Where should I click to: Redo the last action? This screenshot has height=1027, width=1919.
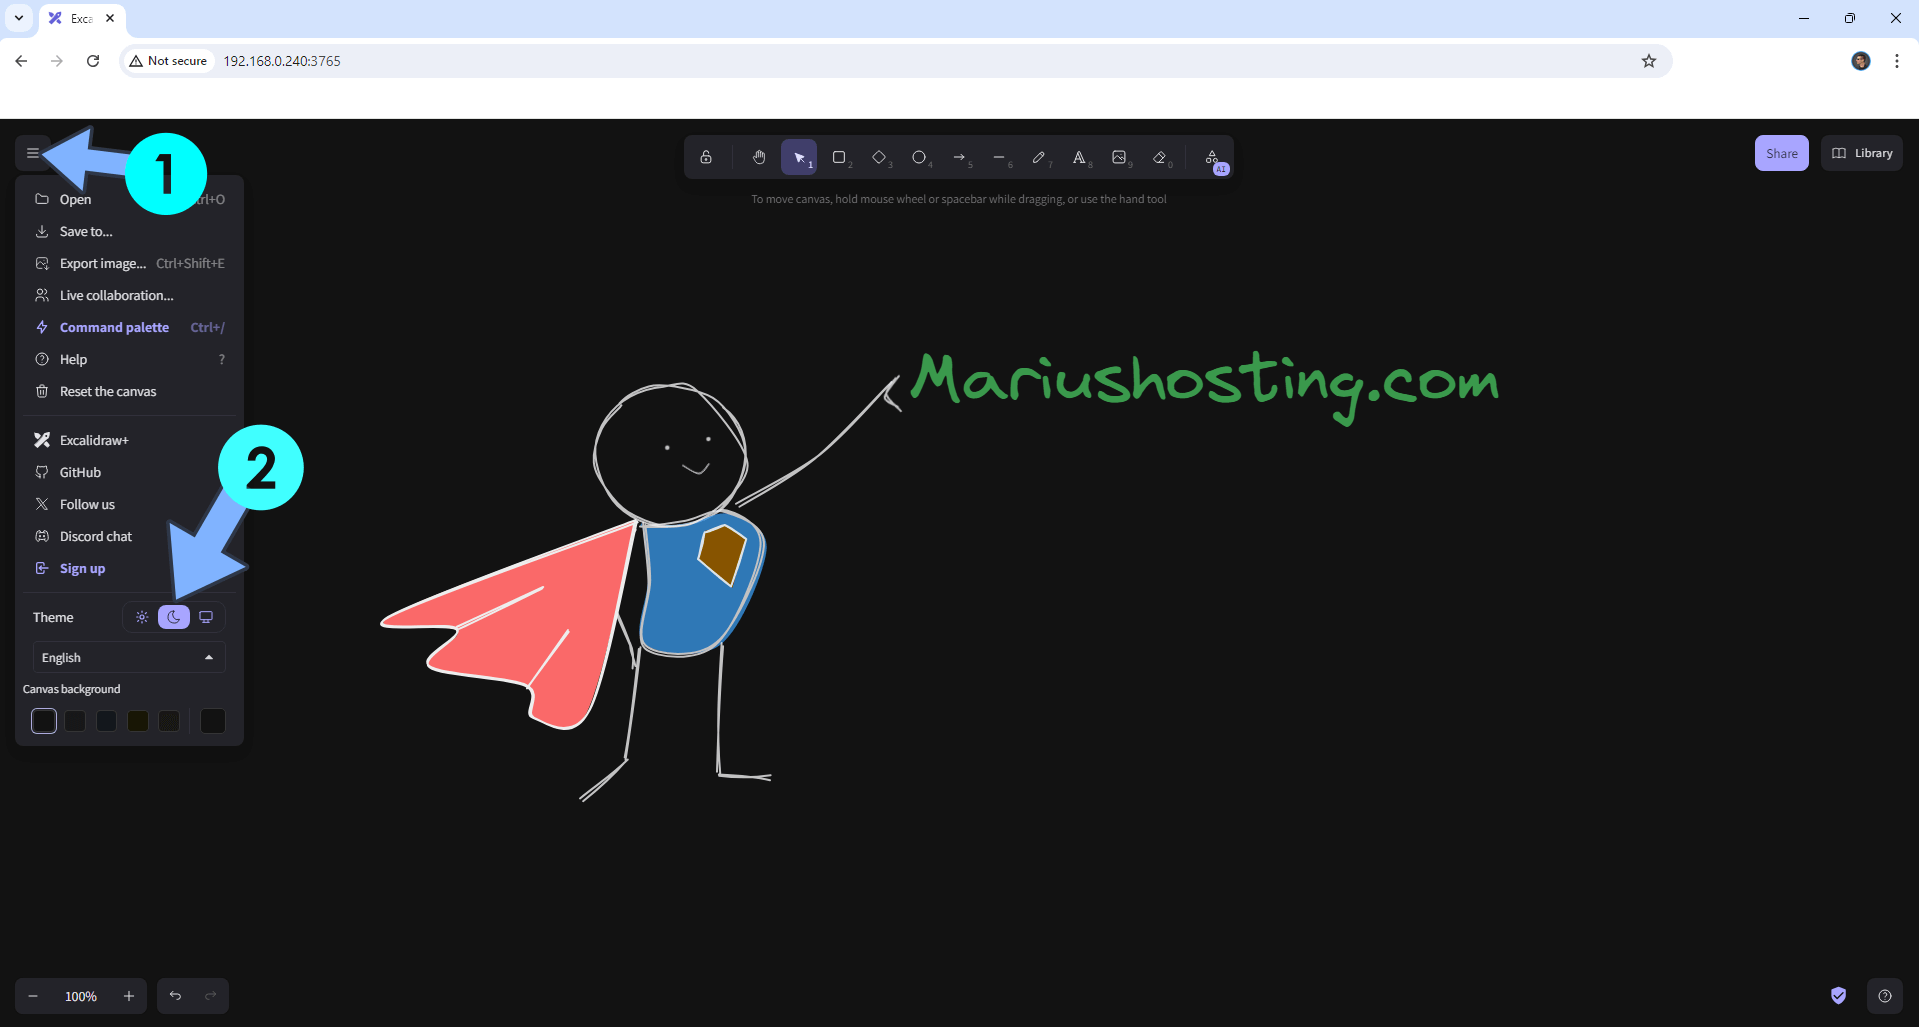coord(211,996)
